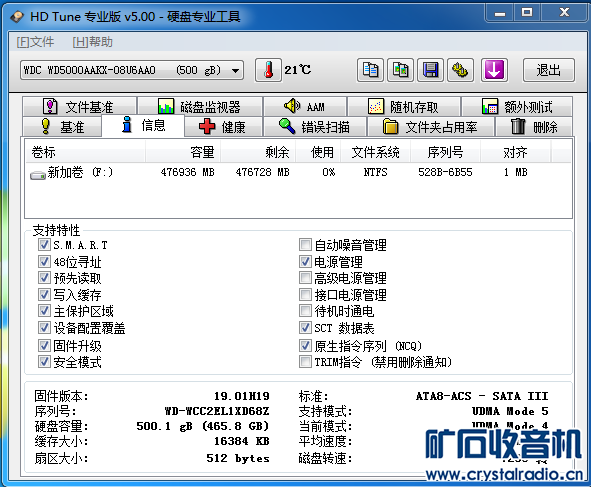Click the 528B-6B55 serial cell
This screenshot has width=591, height=487.
(445, 173)
